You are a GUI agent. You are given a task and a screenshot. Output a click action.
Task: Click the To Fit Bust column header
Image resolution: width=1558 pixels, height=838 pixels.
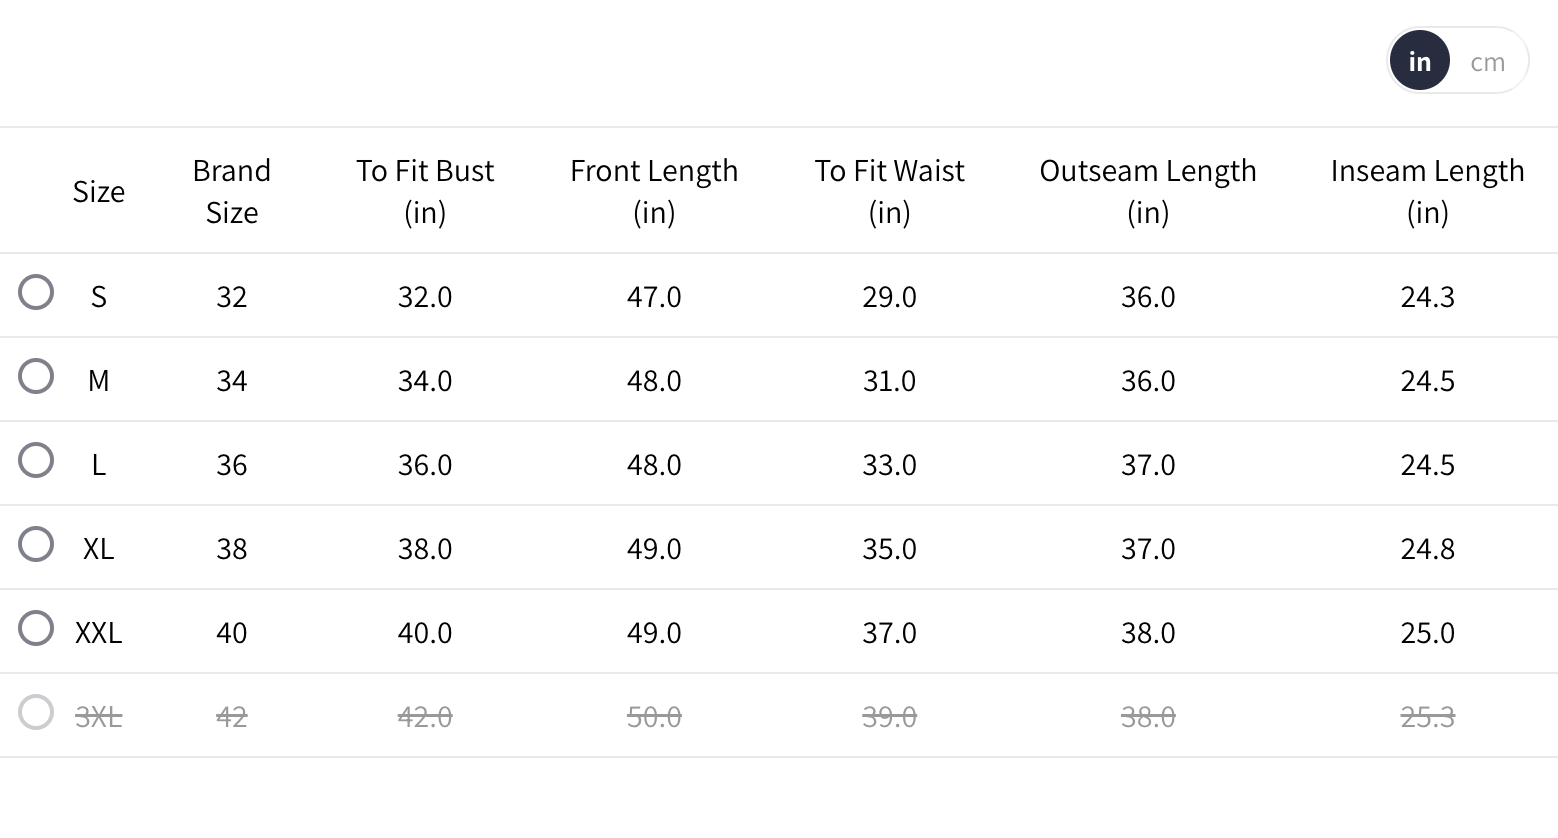pyautogui.click(x=425, y=191)
